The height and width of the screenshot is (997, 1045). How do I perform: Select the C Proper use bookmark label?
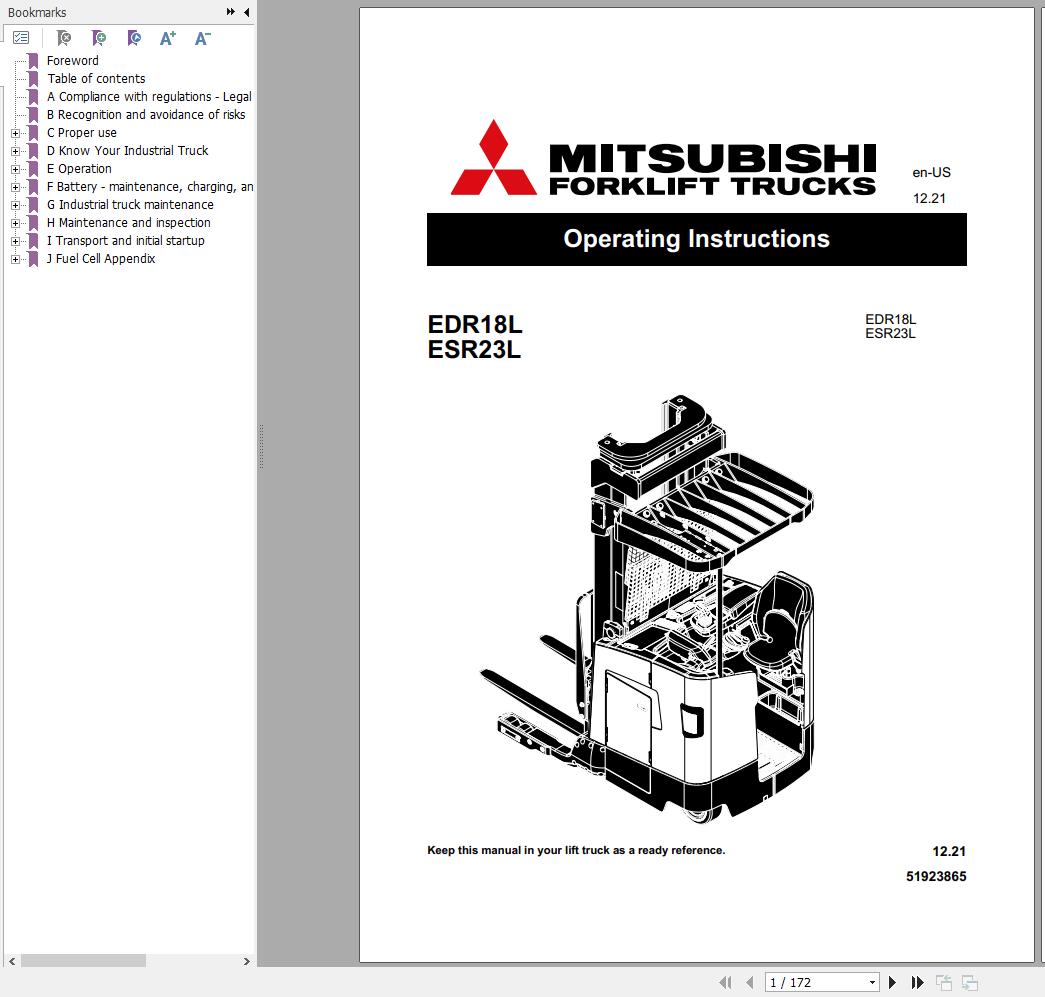point(82,133)
